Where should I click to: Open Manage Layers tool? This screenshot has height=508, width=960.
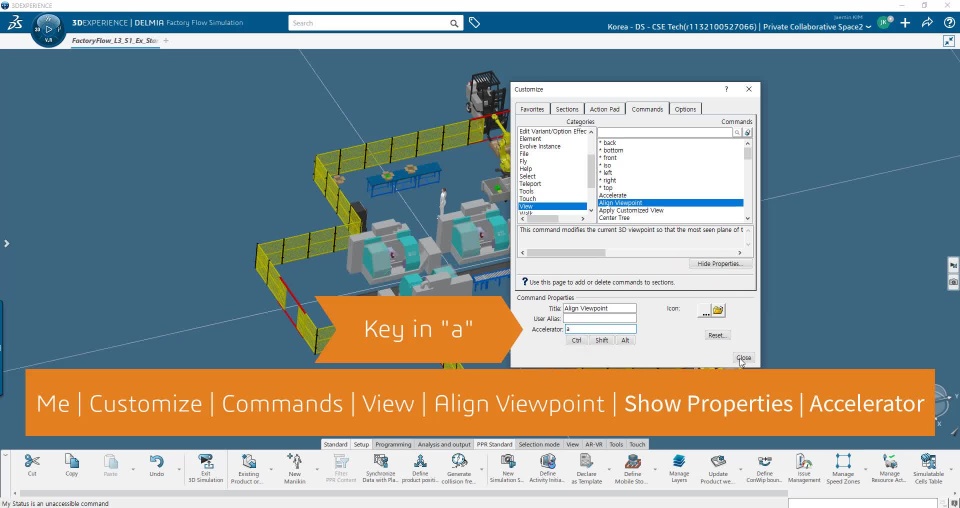pyautogui.click(x=678, y=461)
